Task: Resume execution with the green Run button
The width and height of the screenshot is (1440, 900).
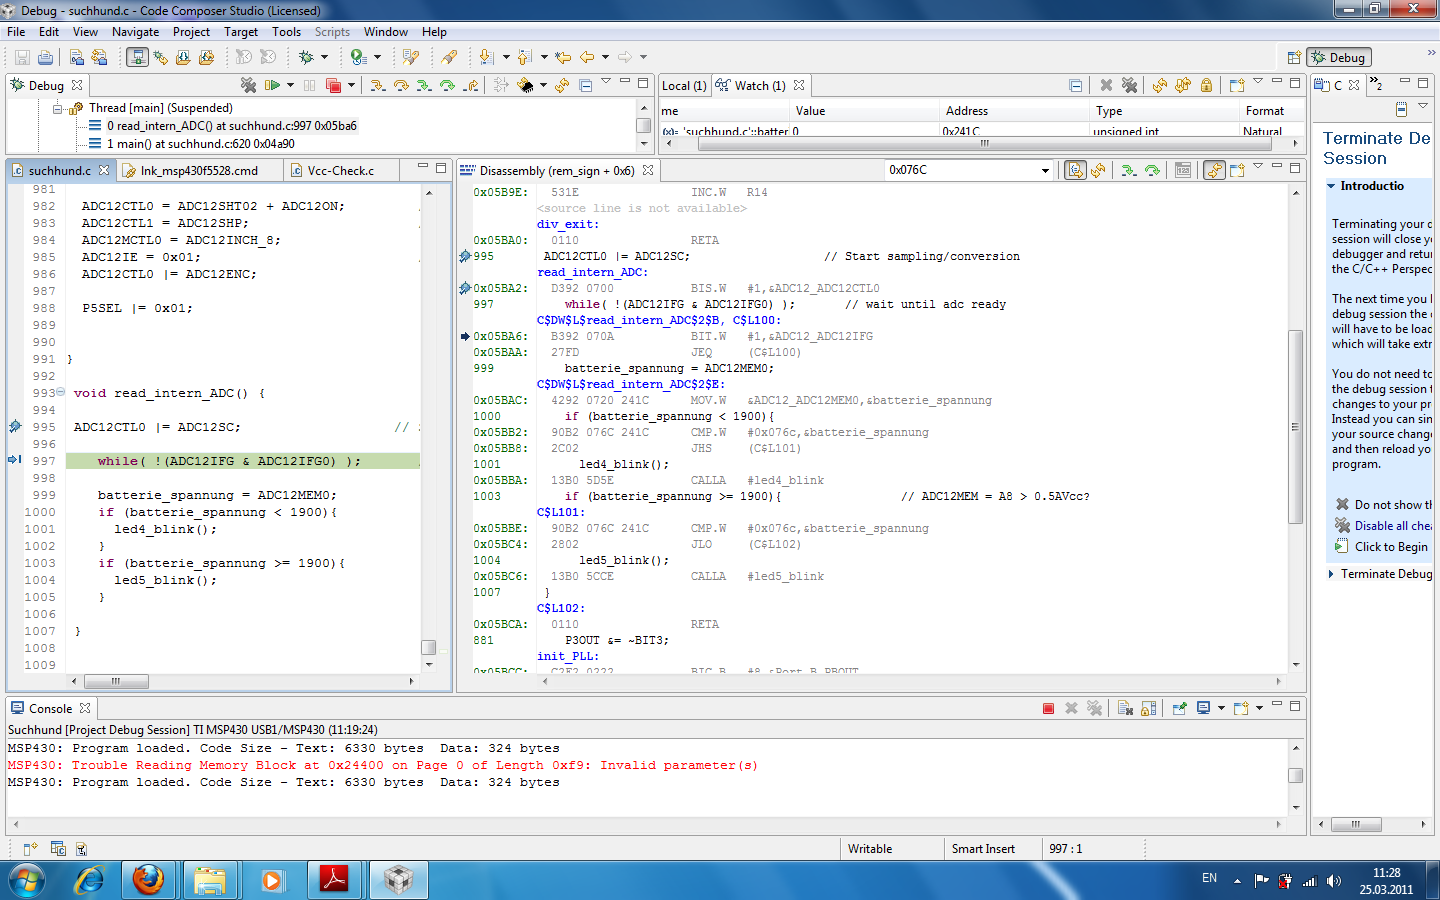Action: [x=272, y=86]
